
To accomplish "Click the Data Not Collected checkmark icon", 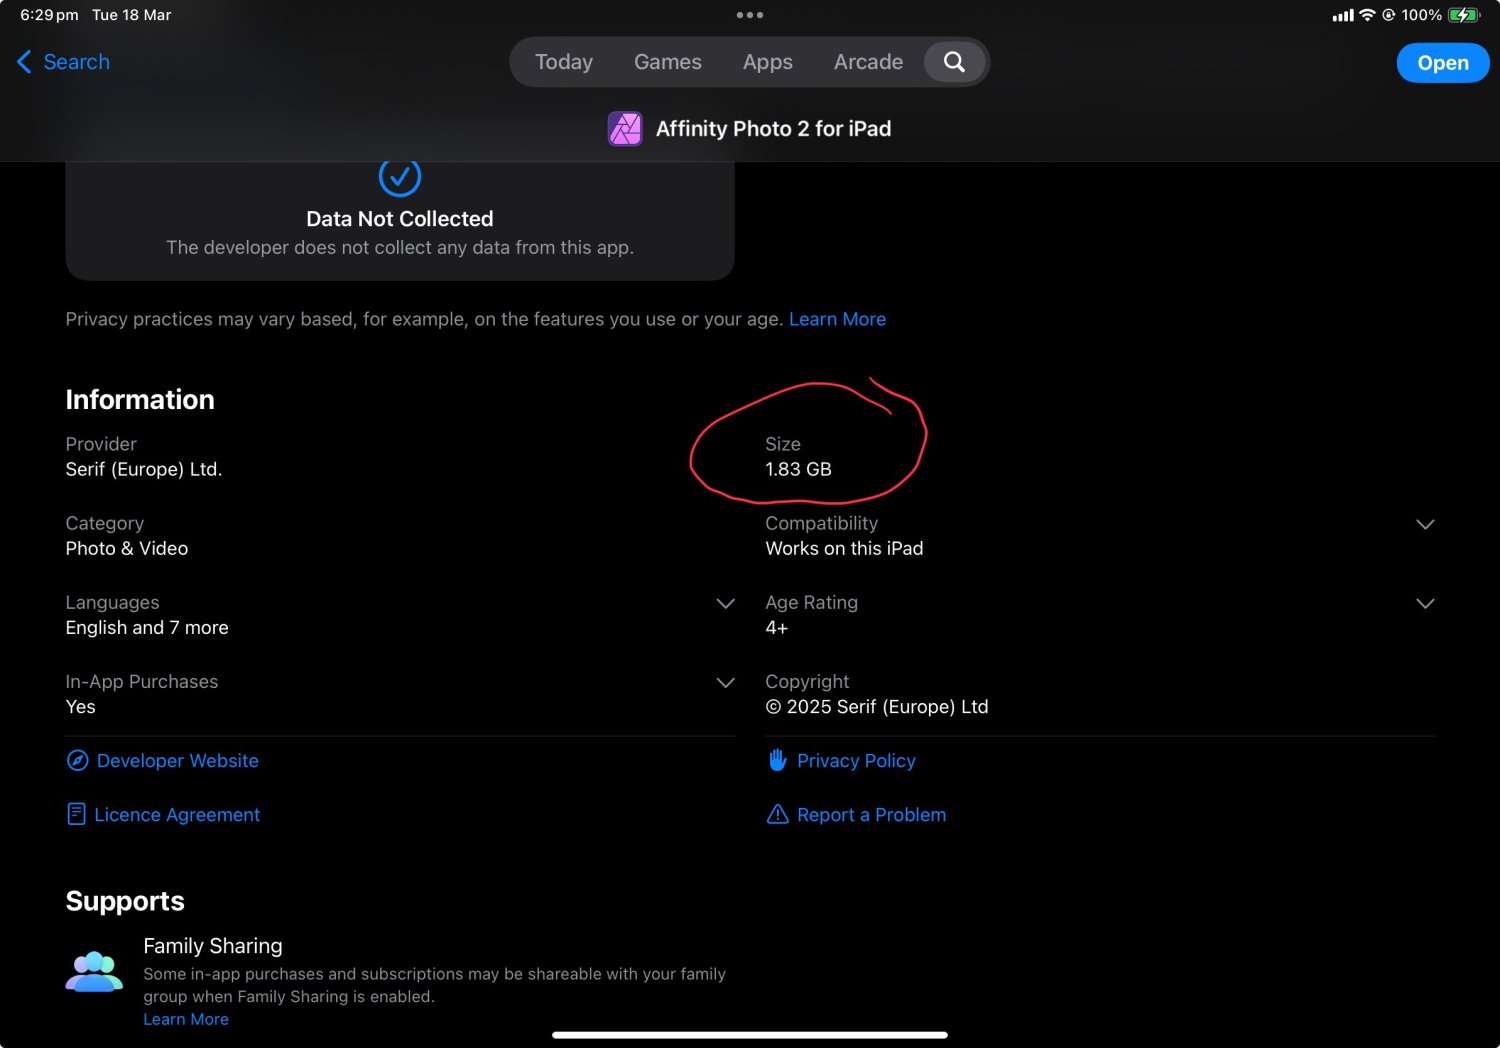I will click(x=399, y=177).
